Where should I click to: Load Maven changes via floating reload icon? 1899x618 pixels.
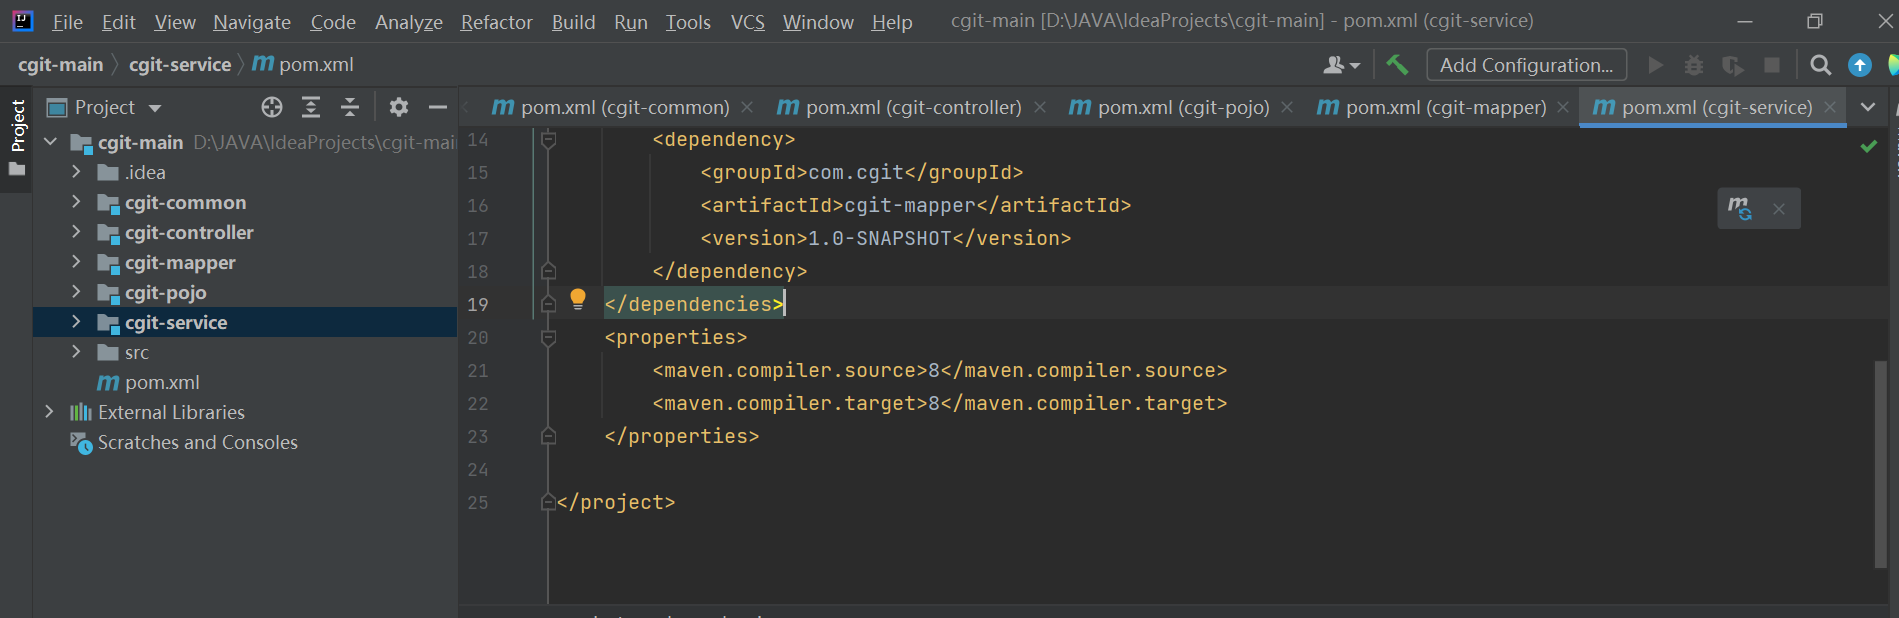click(x=1740, y=208)
